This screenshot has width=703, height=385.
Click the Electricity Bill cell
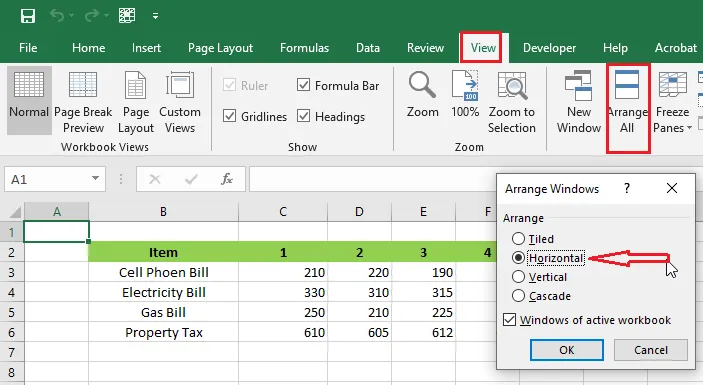tap(163, 292)
